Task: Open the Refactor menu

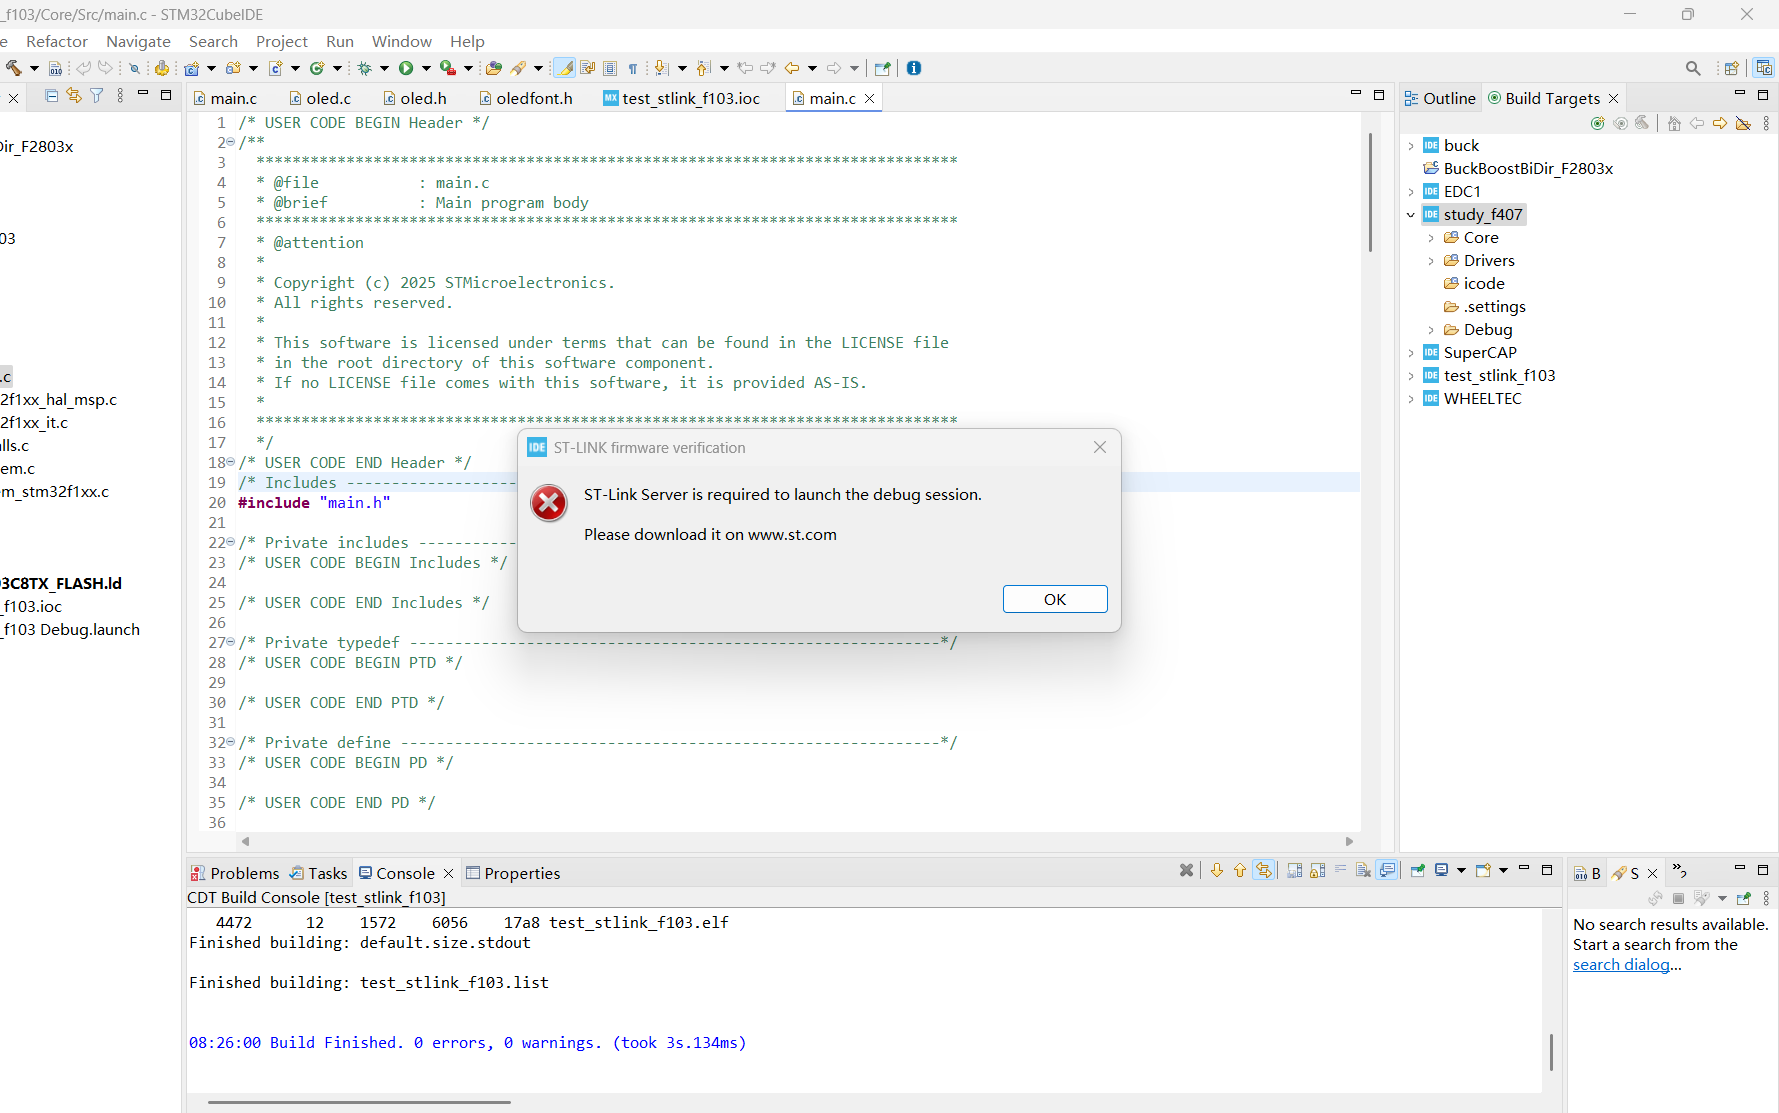Action: [x=57, y=41]
